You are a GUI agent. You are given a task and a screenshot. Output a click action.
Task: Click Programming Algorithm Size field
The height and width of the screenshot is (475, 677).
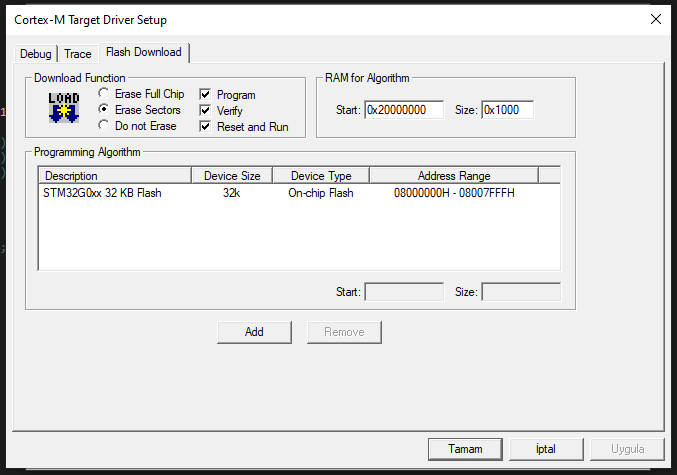pos(521,292)
